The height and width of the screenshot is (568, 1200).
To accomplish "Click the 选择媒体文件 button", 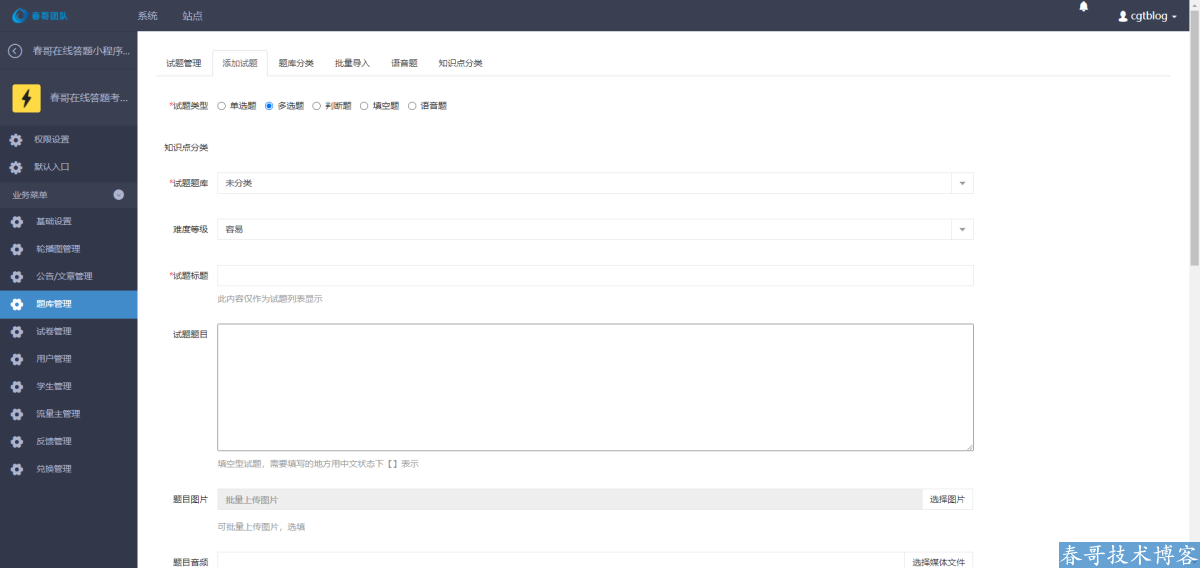I will point(937,562).
